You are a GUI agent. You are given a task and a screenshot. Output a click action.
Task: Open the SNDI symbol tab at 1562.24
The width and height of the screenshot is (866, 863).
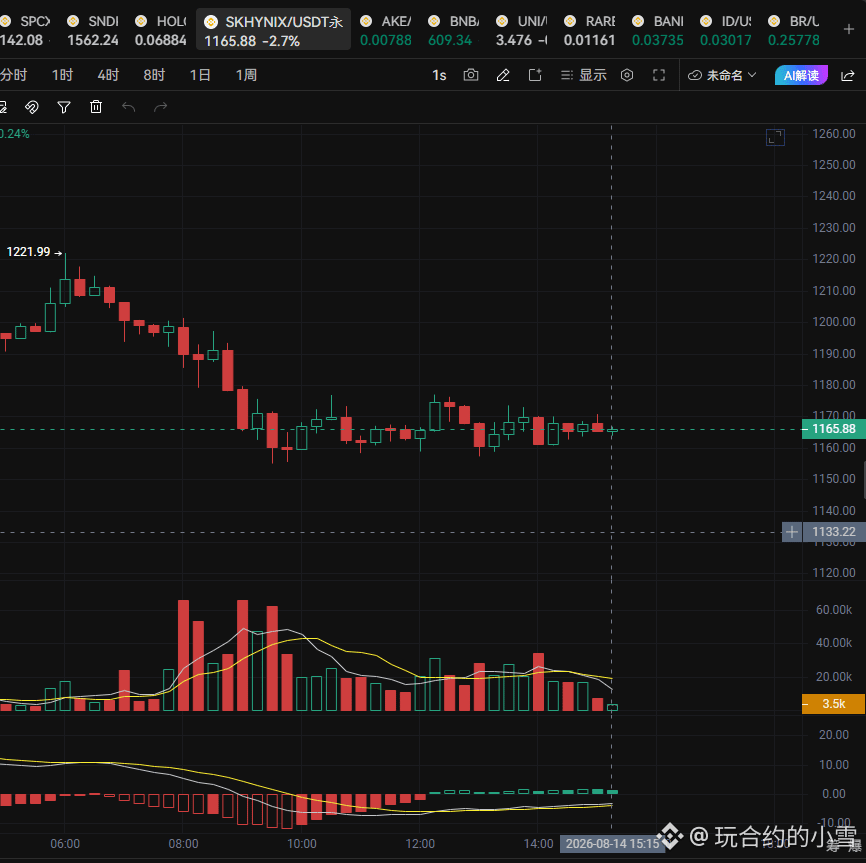[x=93, y=30]
